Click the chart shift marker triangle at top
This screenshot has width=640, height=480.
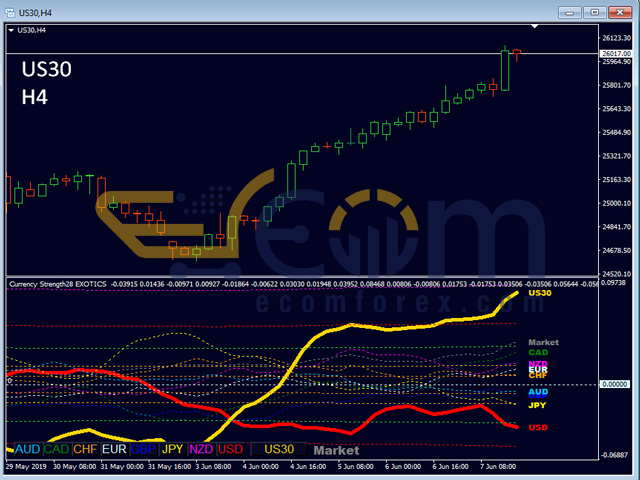pyautogui.click(x=534, y=27)
